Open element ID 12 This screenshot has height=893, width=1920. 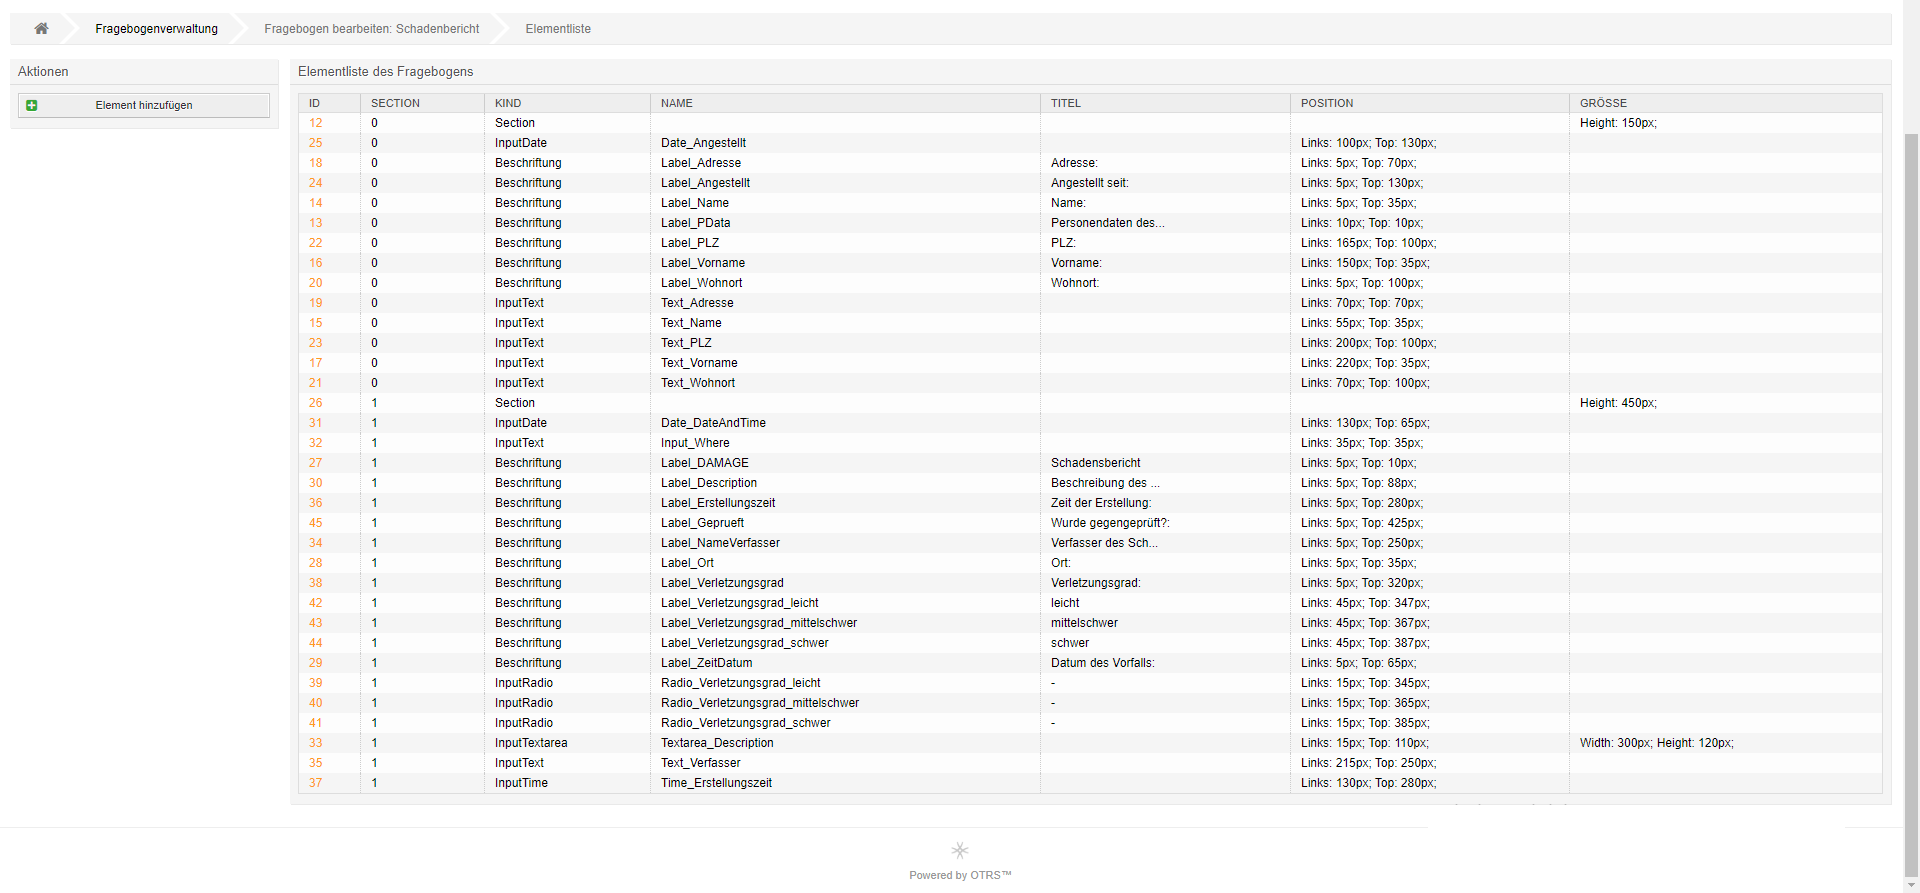(x=316, y=123)
